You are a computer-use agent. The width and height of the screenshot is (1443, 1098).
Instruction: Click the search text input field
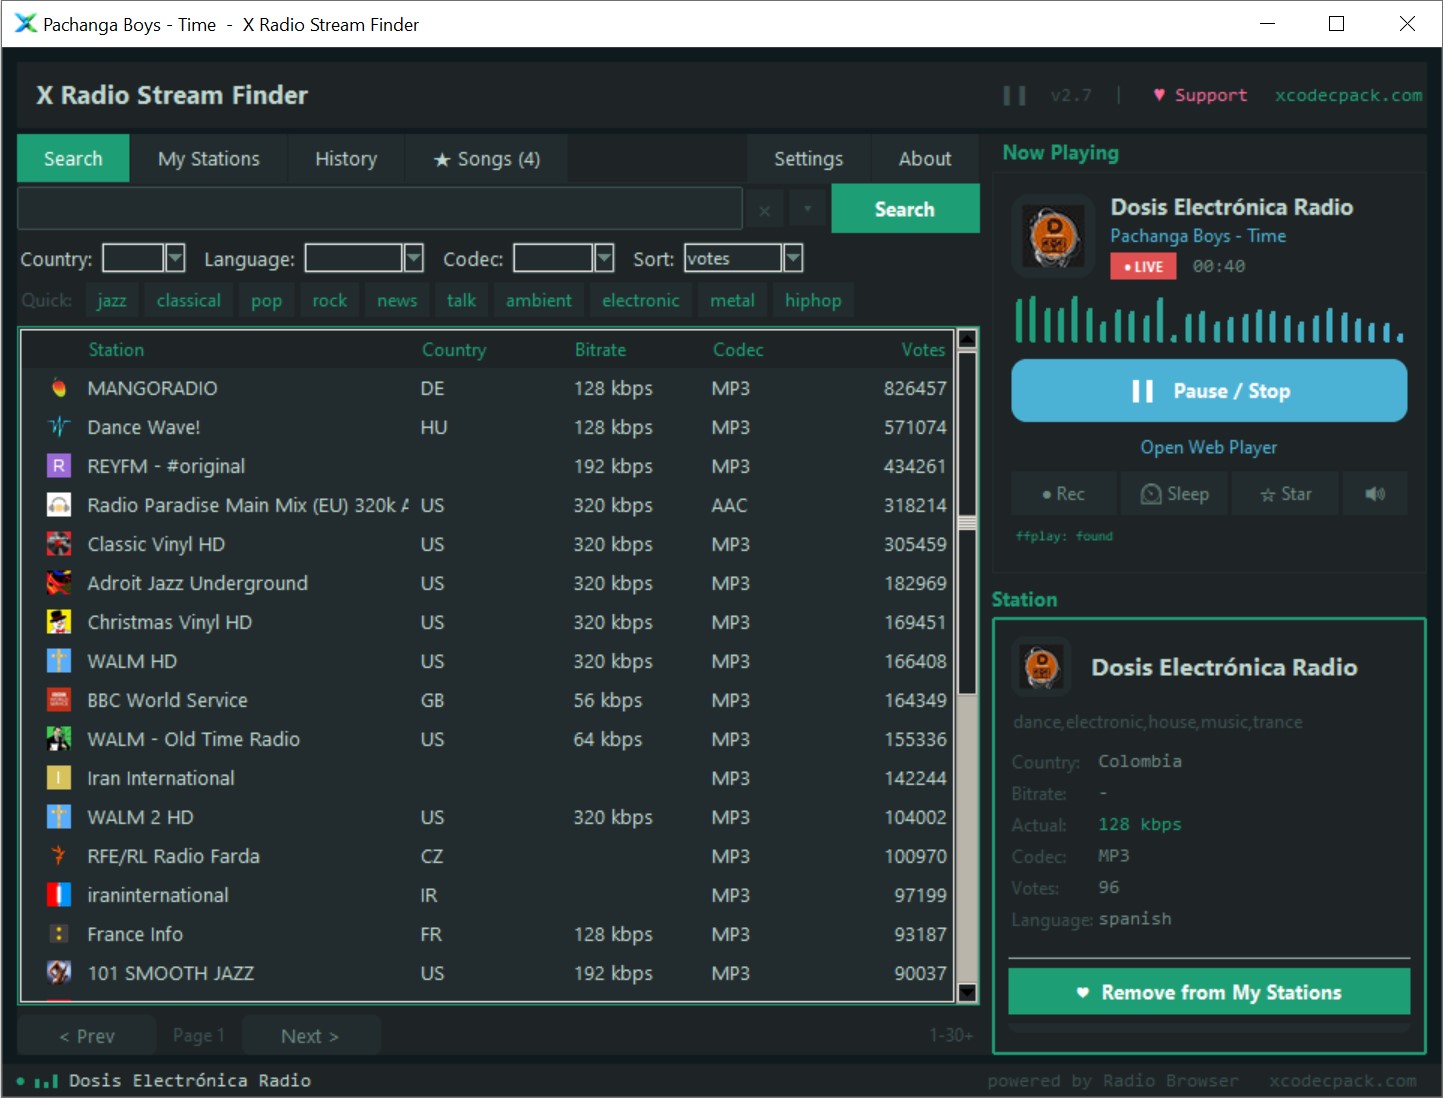(x=380, y=209)
